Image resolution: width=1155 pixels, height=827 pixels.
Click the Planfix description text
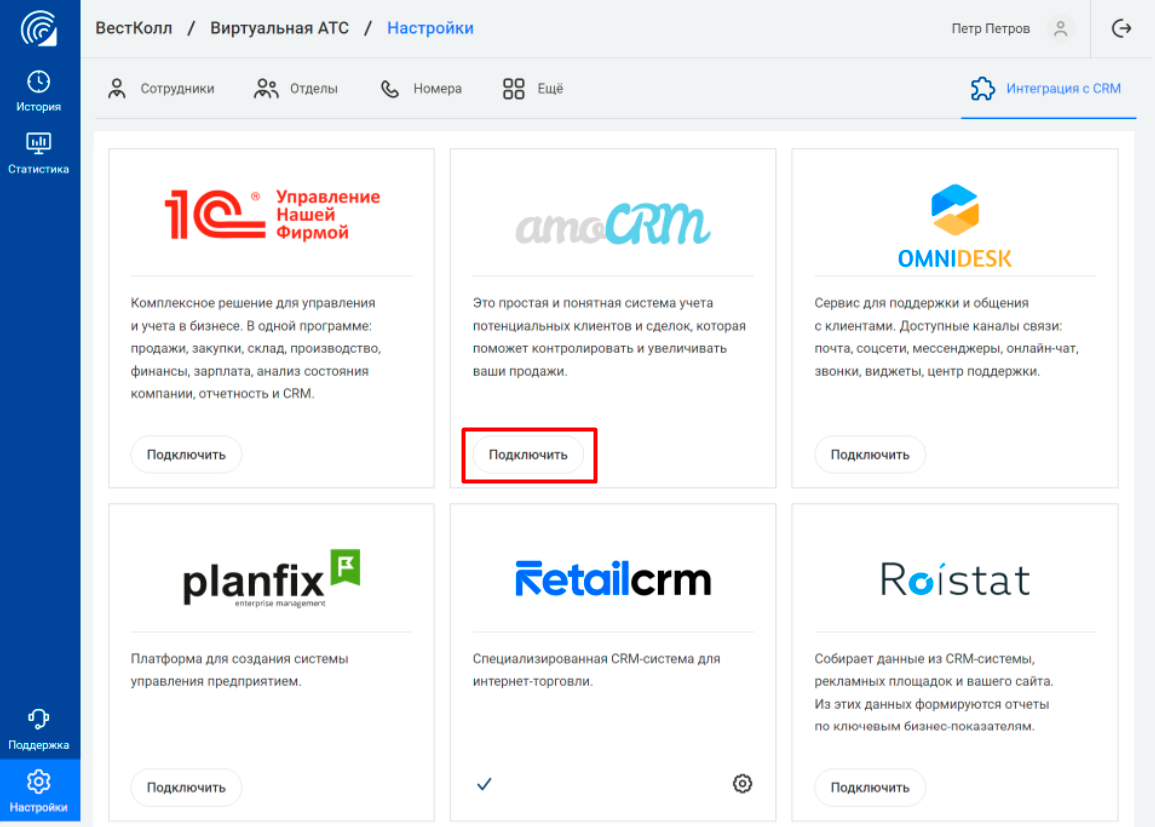[x=239, y=669]
